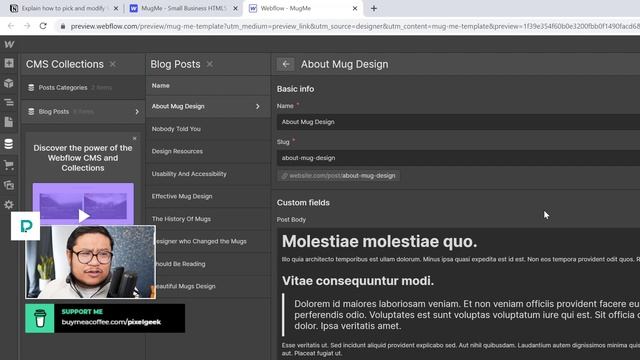Open the Settings gear icon in sidebar
This screenshot has width=640, height=360.
click(9, 204)
